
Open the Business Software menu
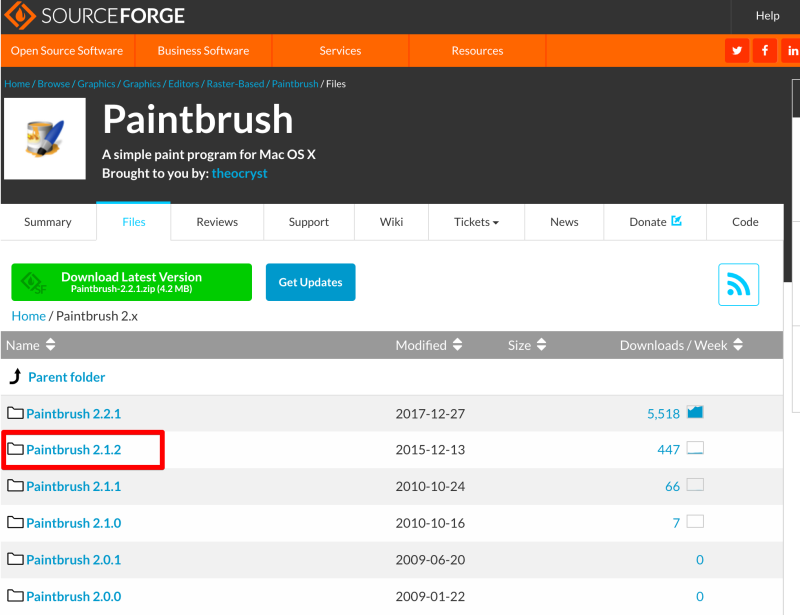tap(204, 51)
